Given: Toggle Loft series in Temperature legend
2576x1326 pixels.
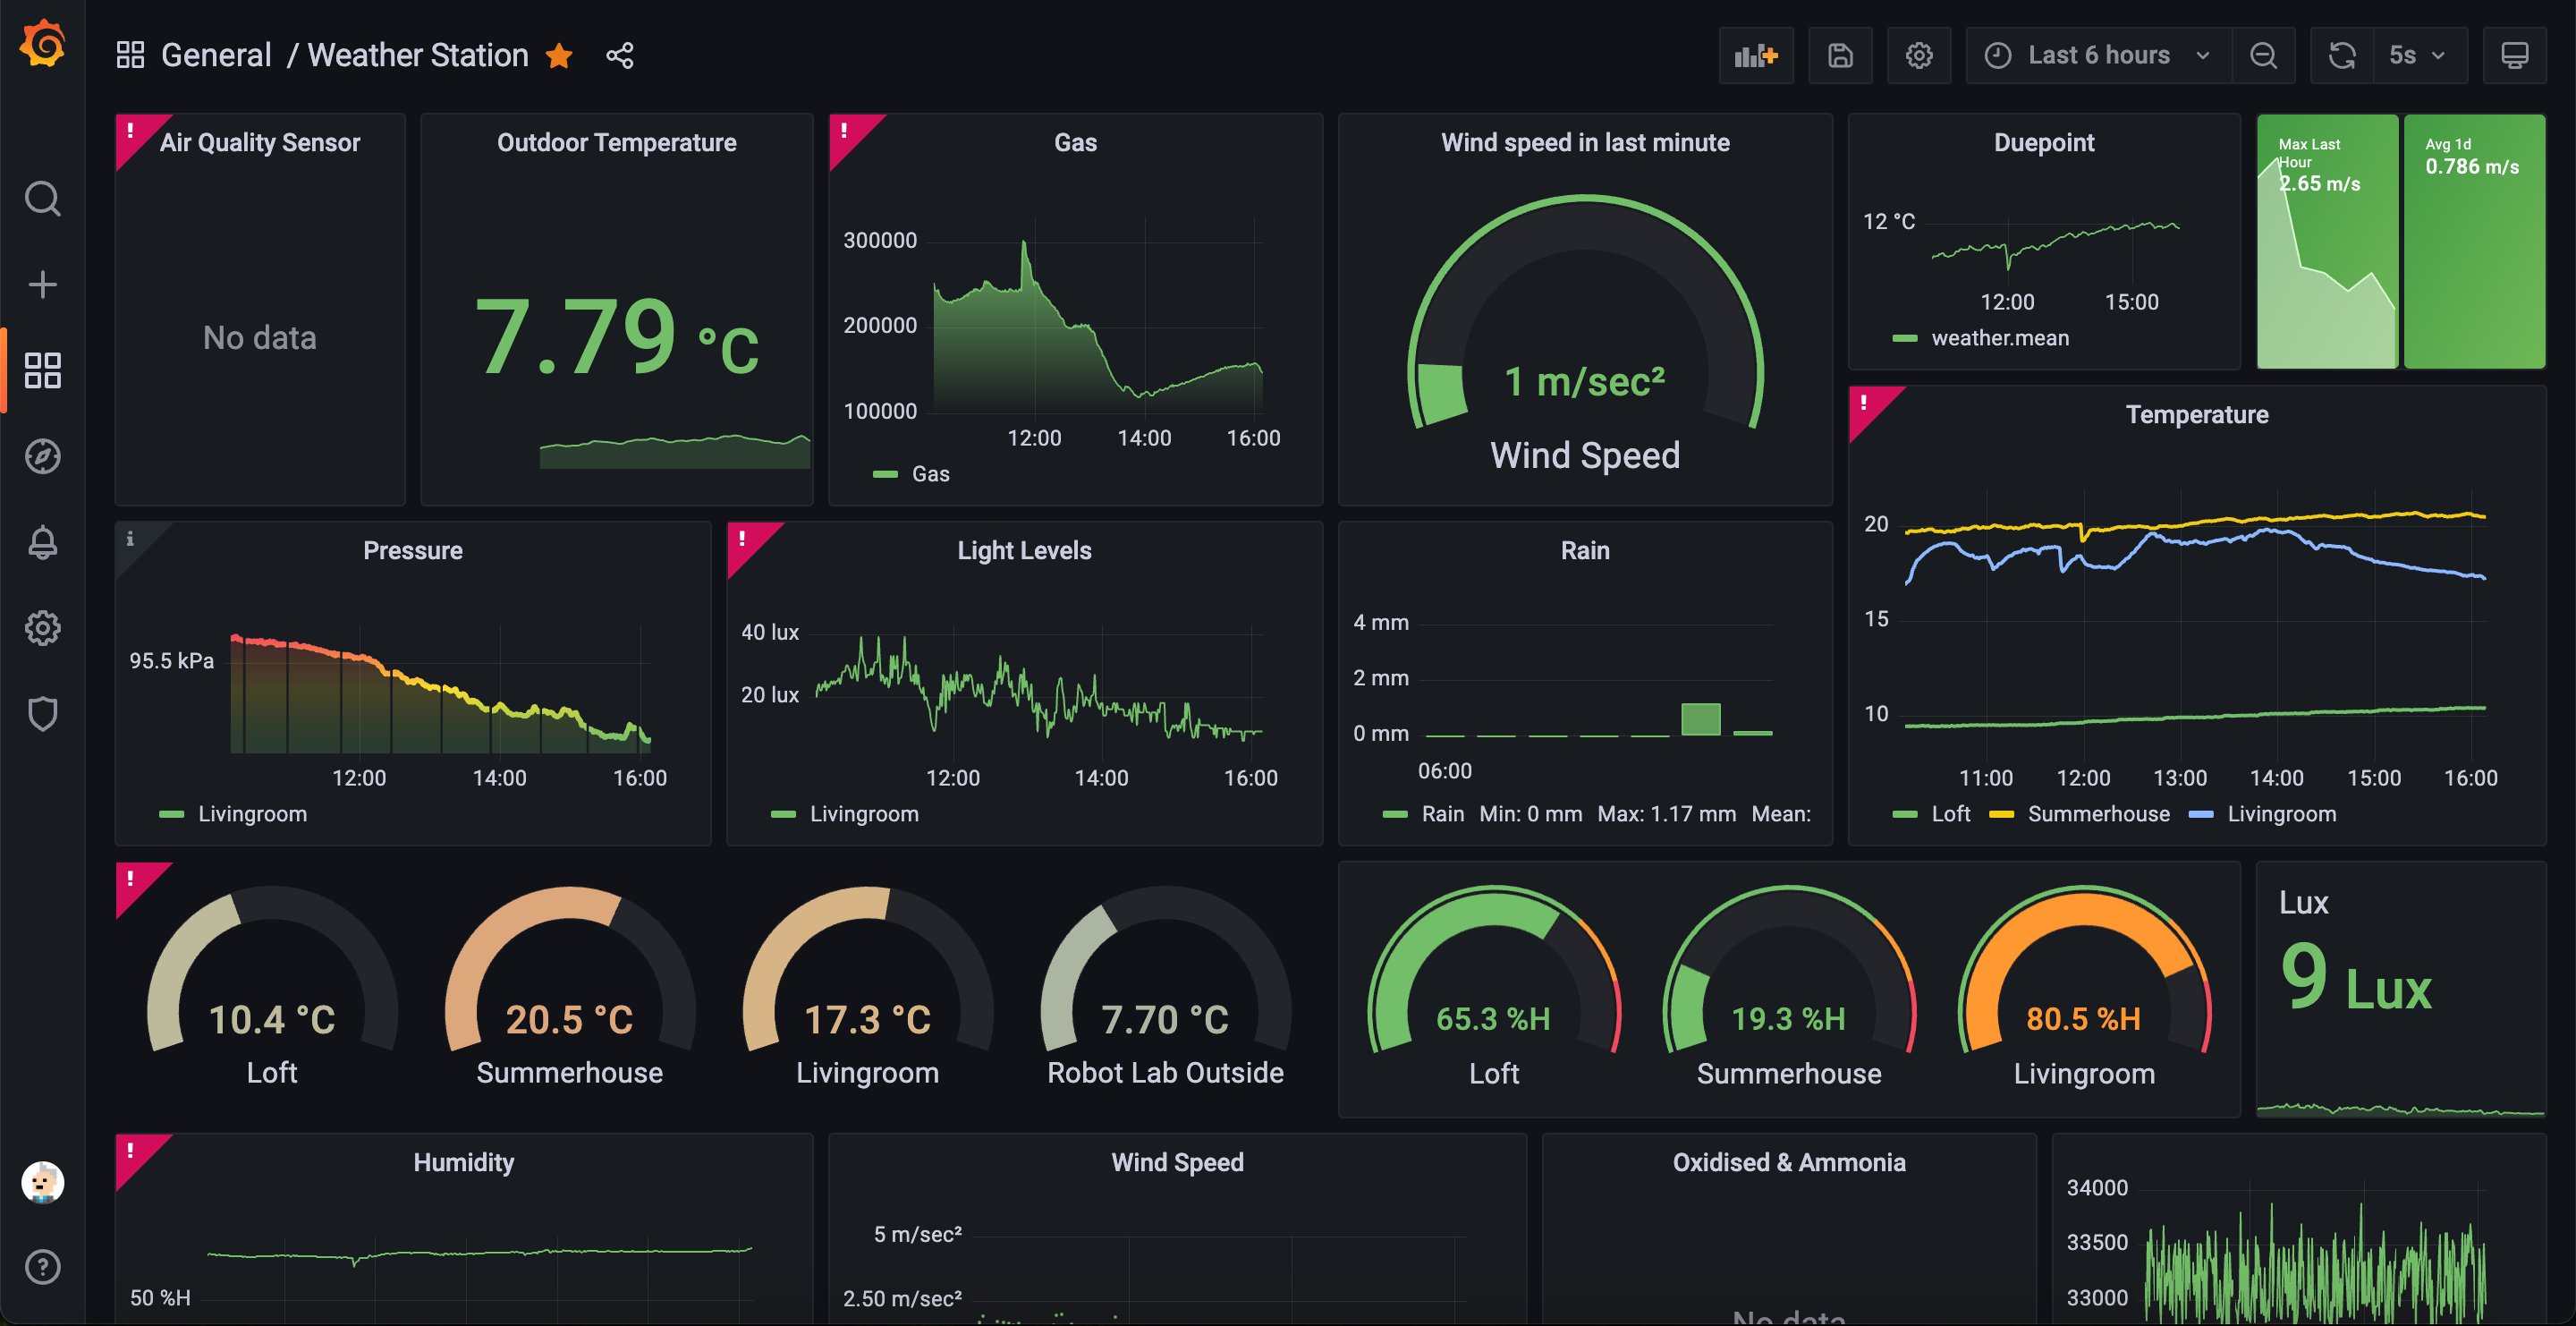Looking at the screenshot, I should pos(1950,814).
